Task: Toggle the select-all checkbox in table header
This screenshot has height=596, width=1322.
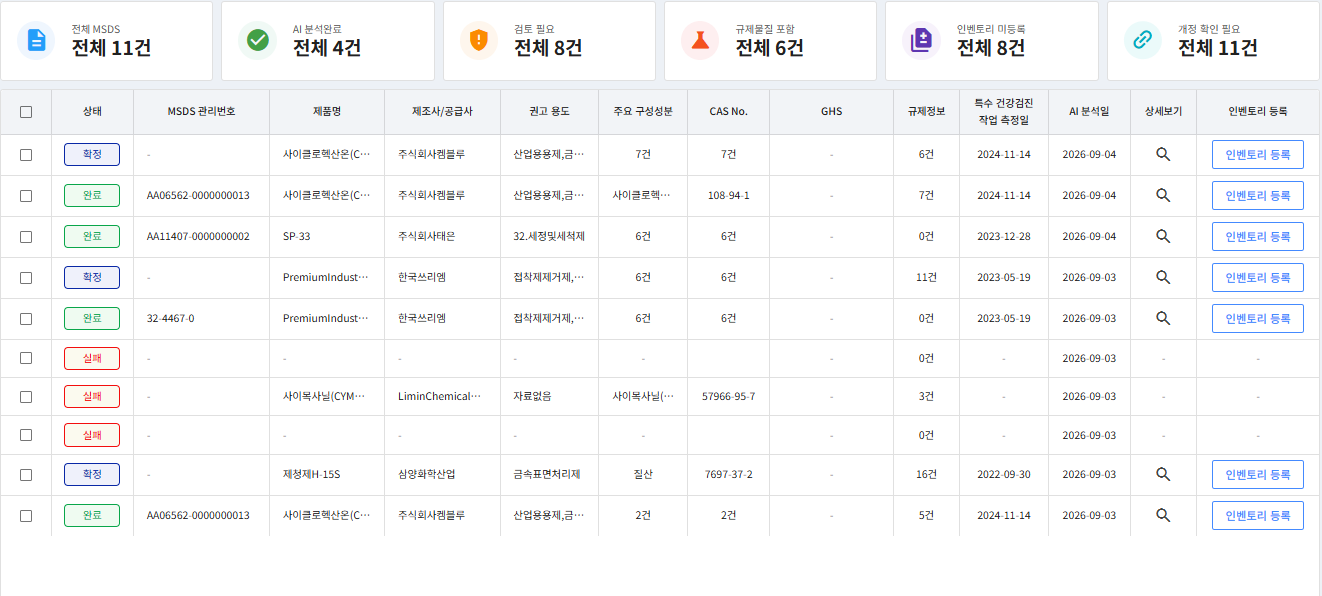Action: tap(26, 112)
